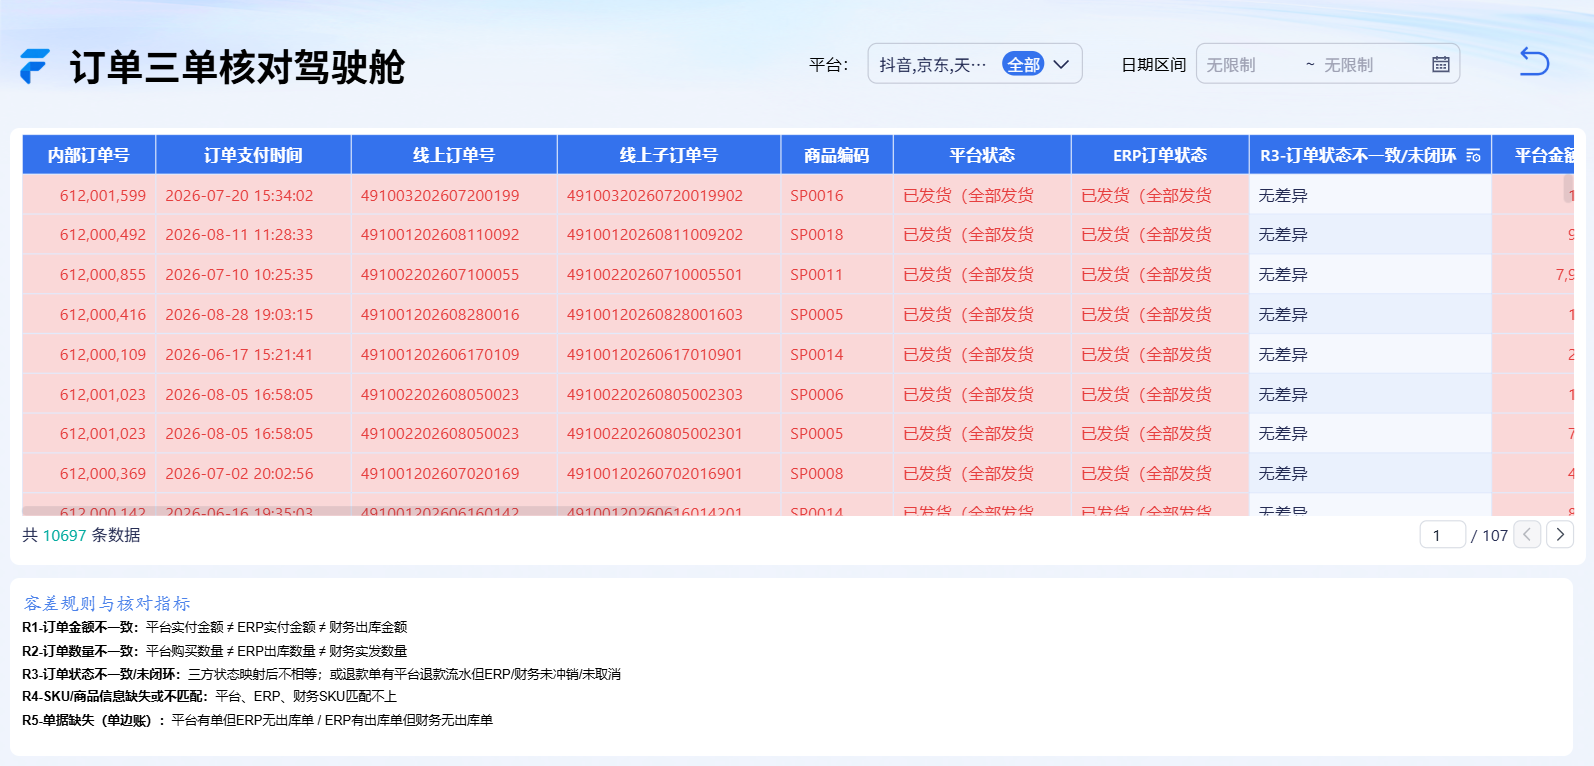Click the ERP订单状态 column header
Screen dimensions: 1594x766
pyautogui.click(x=1160, y=155)
